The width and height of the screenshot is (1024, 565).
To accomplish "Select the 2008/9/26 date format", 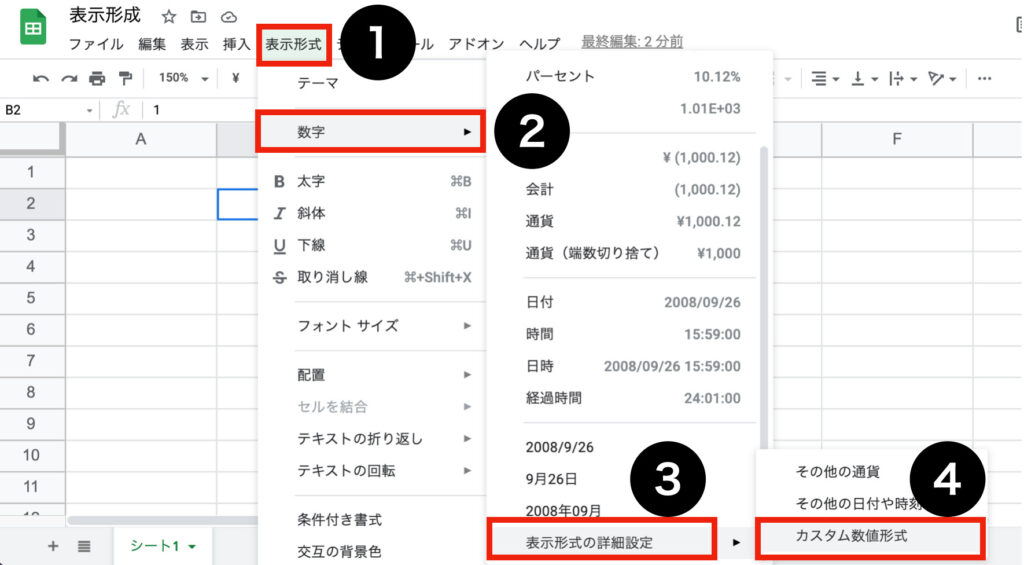I will pos(560,447).
